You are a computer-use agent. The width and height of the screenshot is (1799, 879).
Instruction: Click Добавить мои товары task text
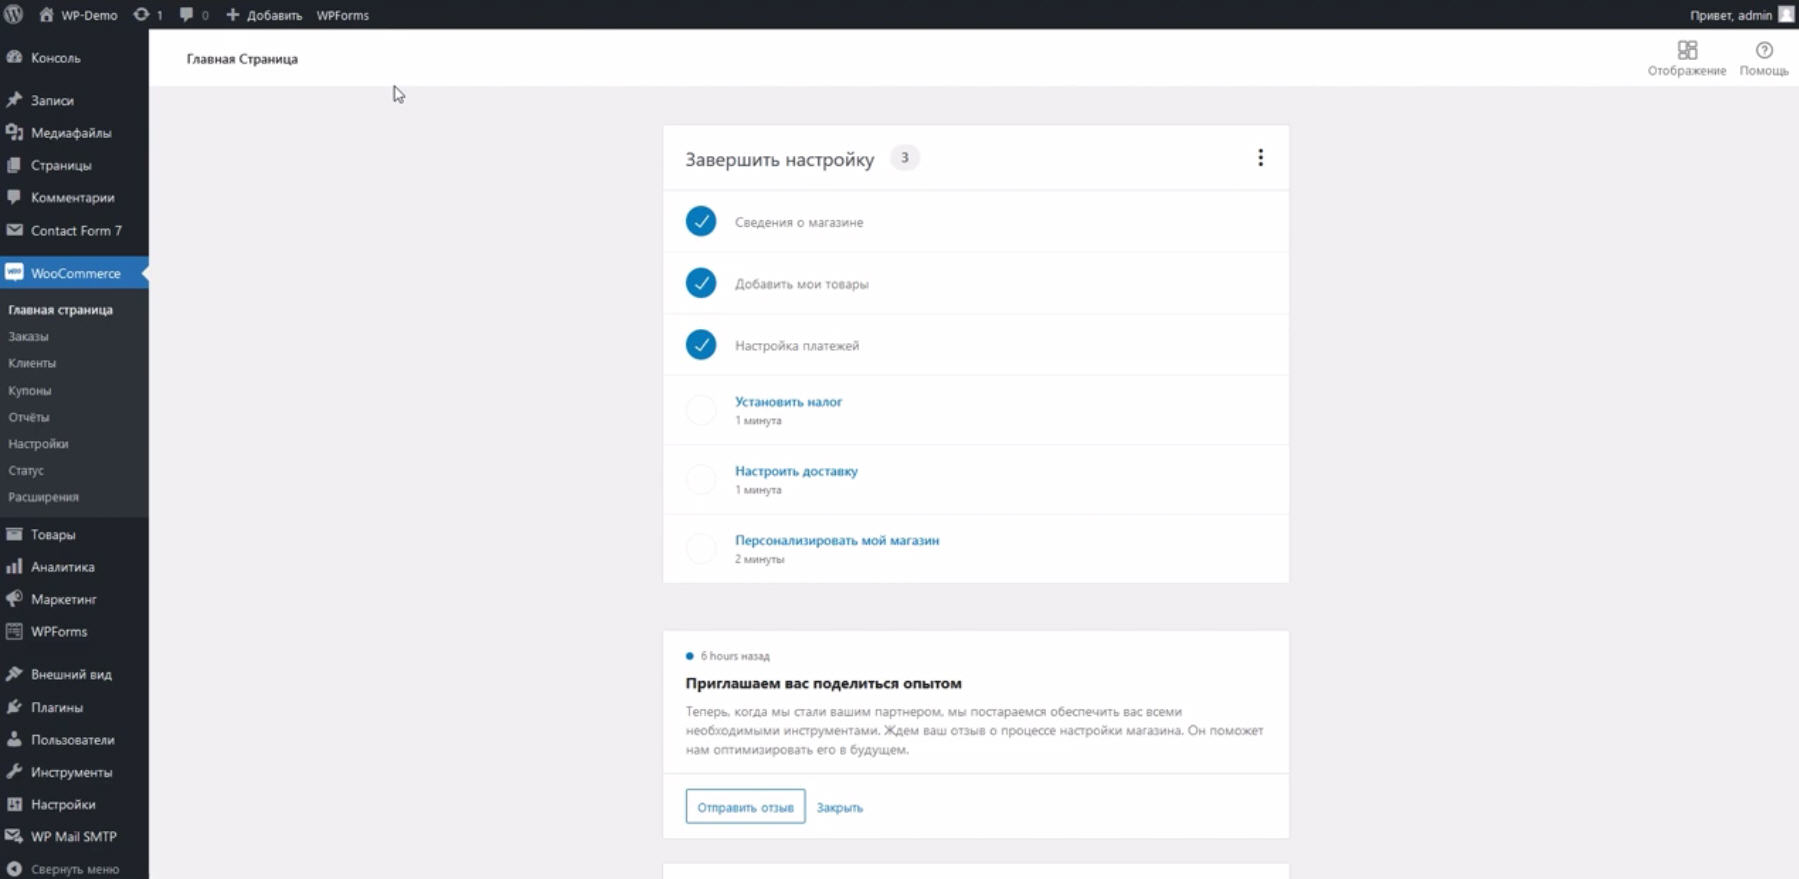point(802,284)
